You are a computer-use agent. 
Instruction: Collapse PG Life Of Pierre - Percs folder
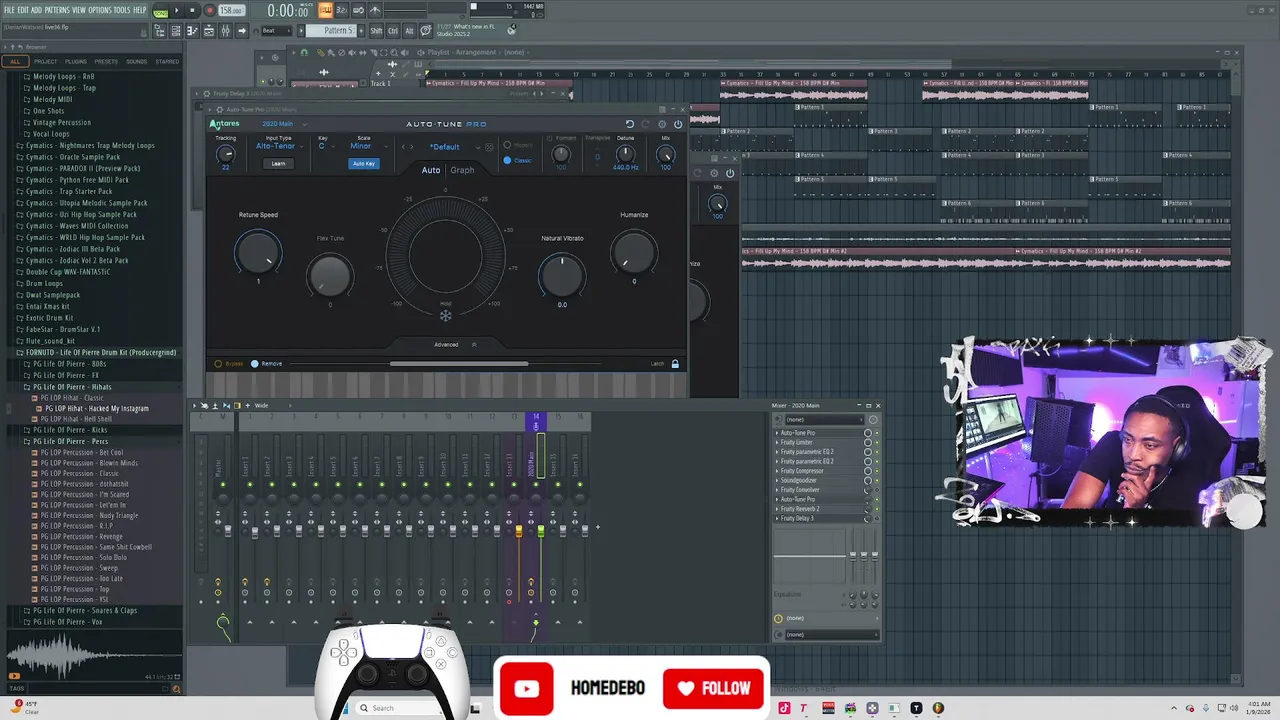(x=70, y=441)
